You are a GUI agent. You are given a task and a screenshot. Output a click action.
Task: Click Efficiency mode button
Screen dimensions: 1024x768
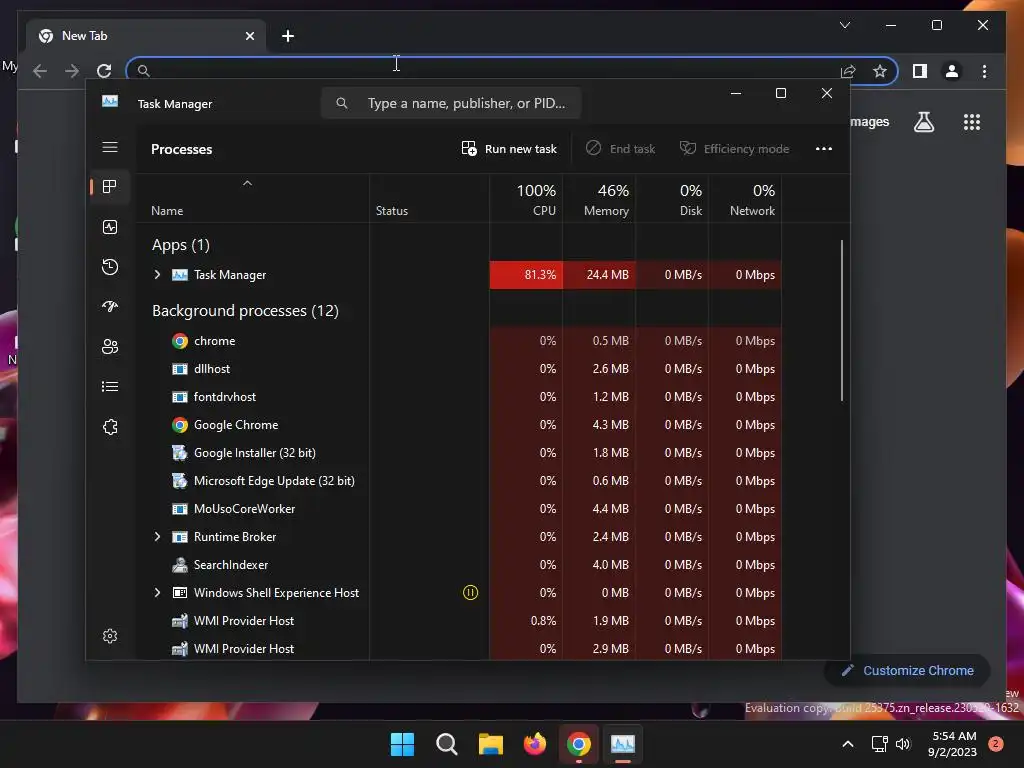734,149
